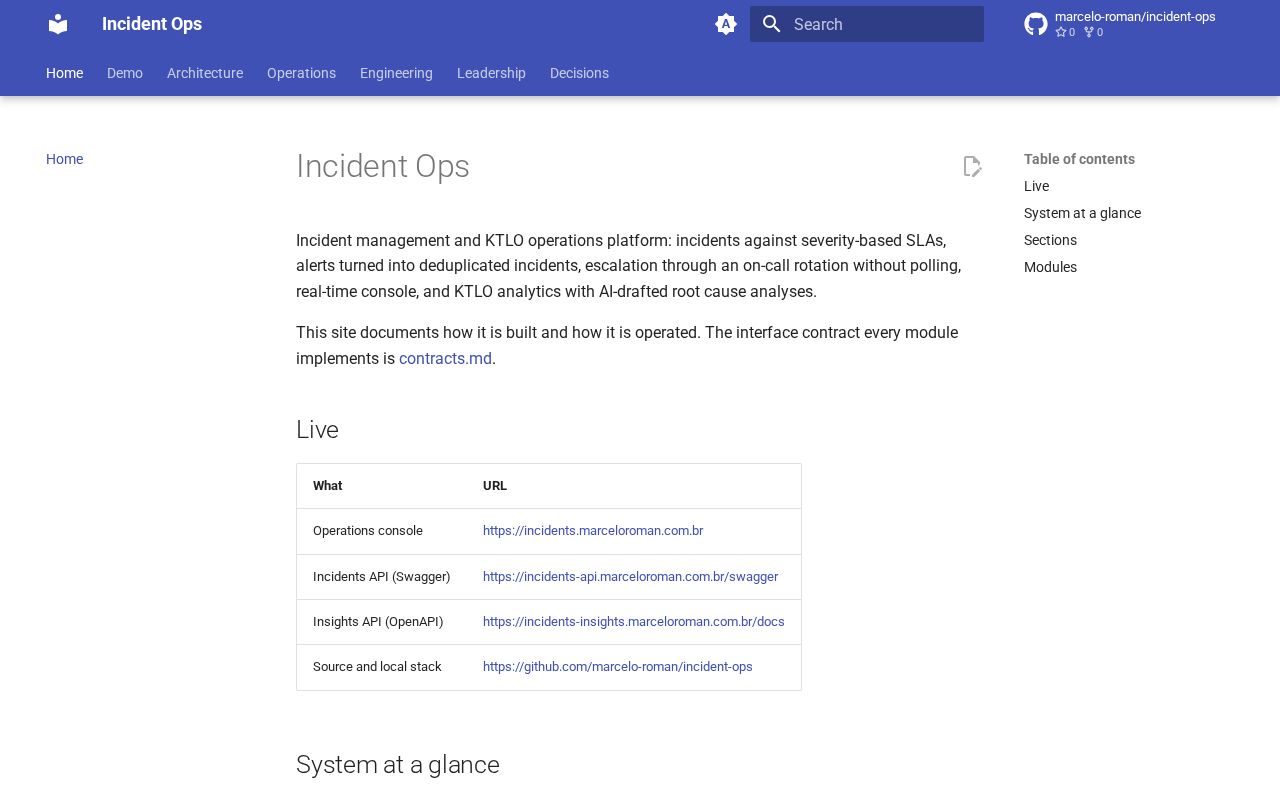Open the contracts.md link

pos(445,358)
